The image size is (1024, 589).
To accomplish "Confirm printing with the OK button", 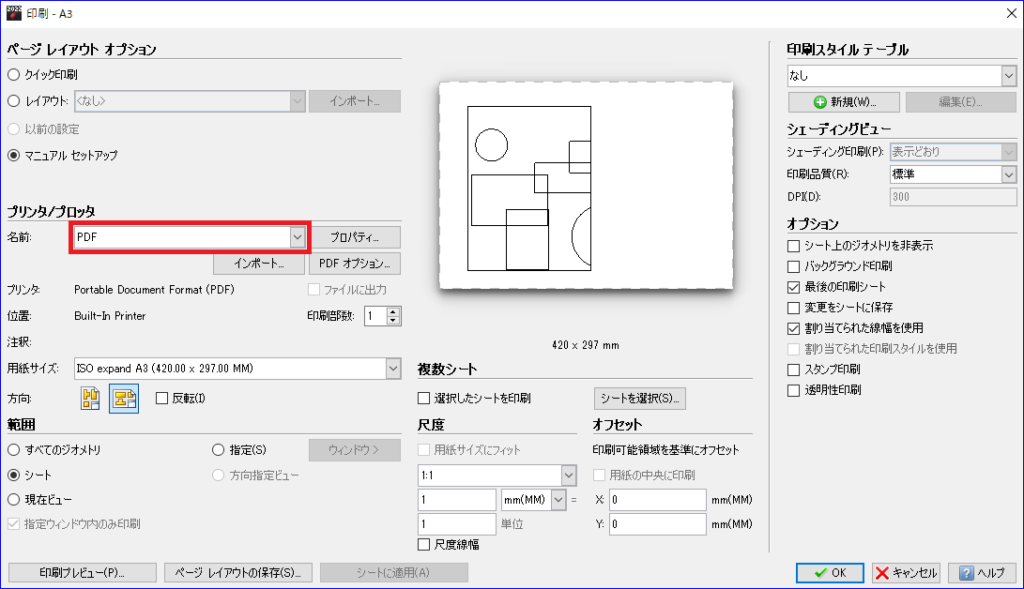I will [x=830, y=573].
